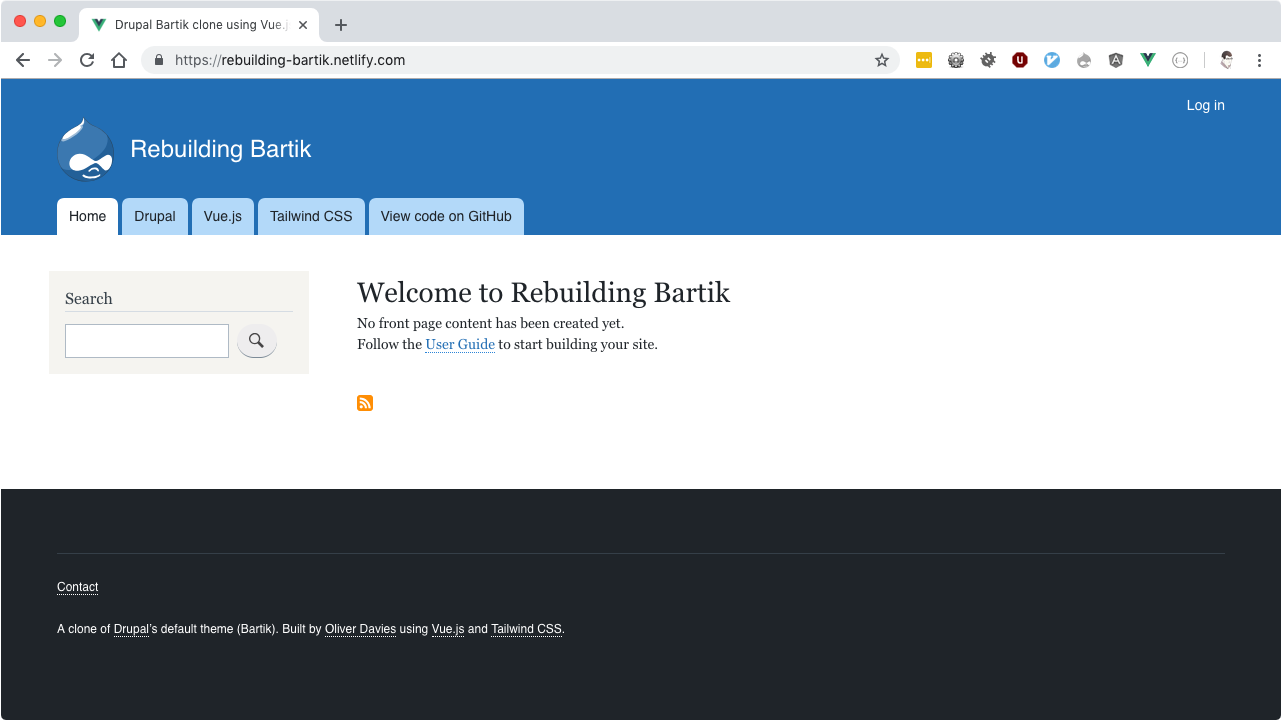Open the Chrome profile avatar menu
The width and height of the screenshot is (1281, 721).
coord(1227,60)
